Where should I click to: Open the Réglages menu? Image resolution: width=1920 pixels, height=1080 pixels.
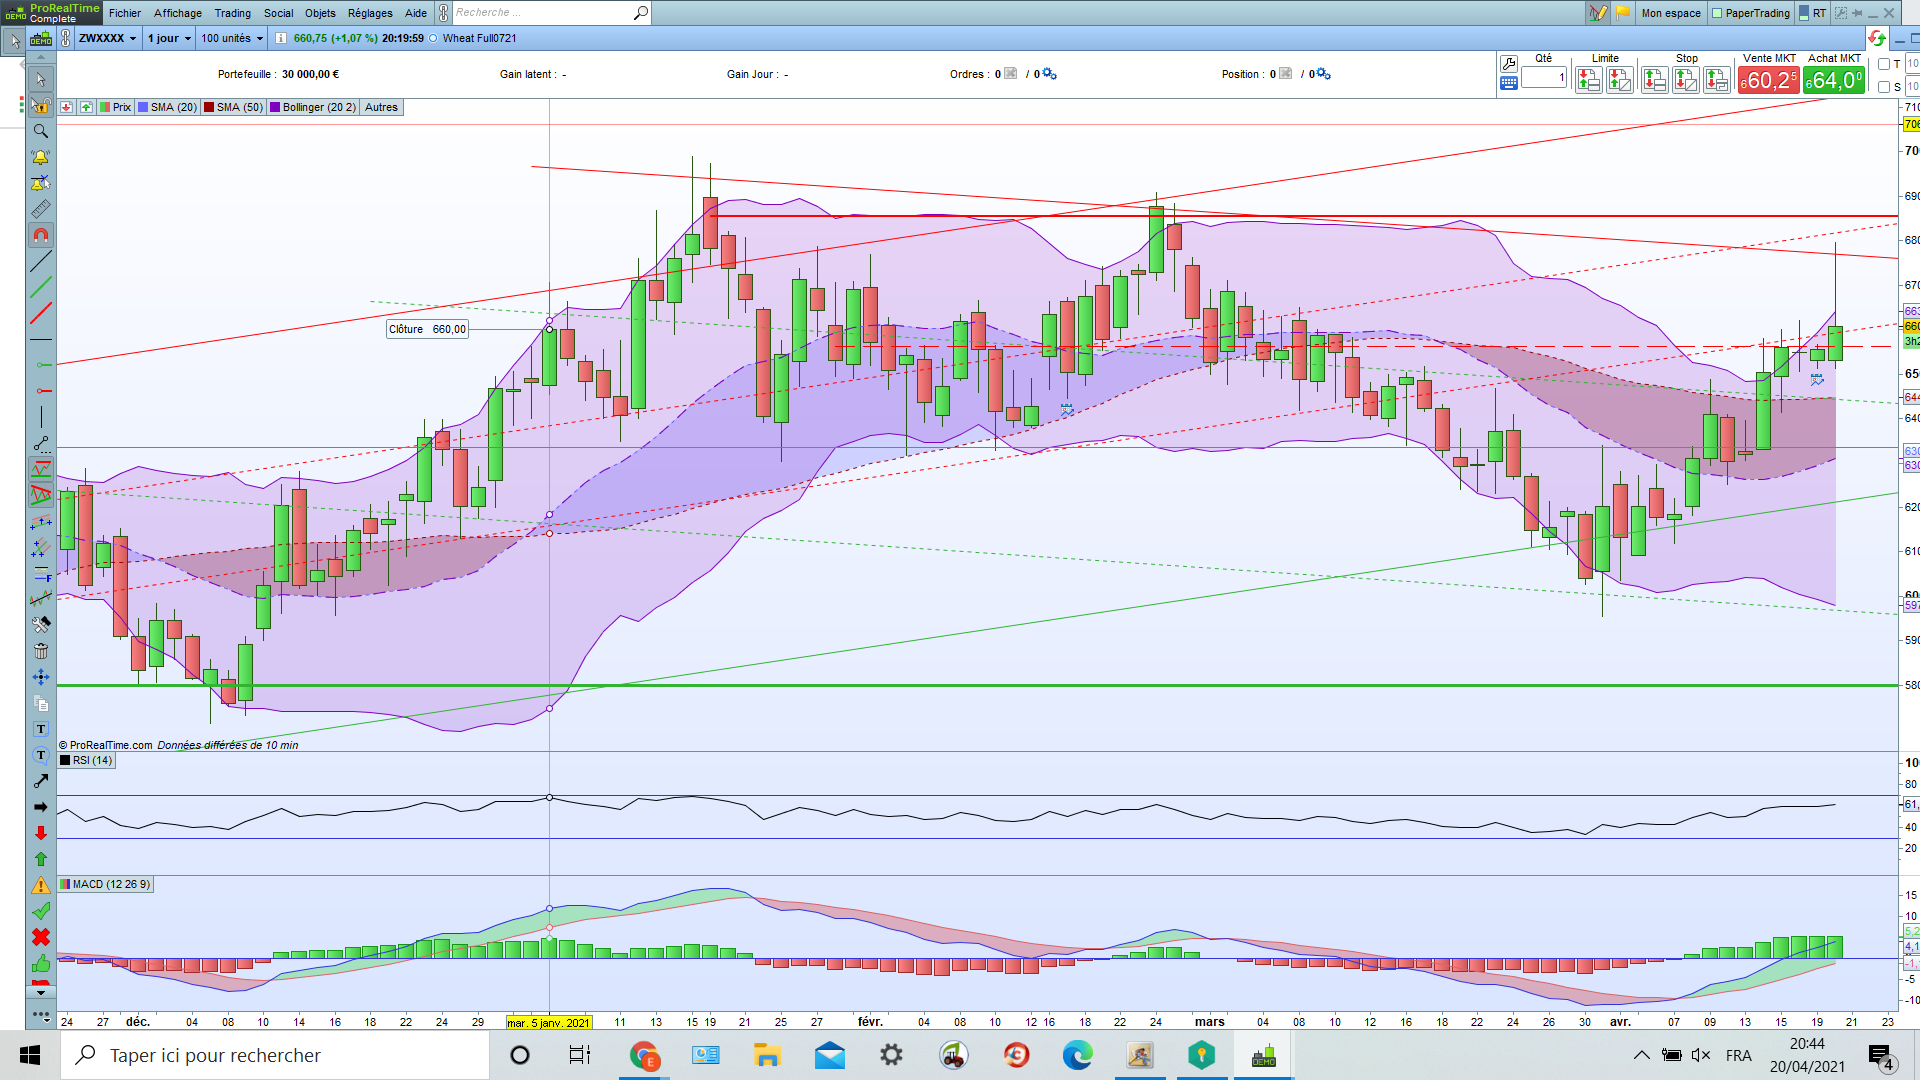[370, 13]
